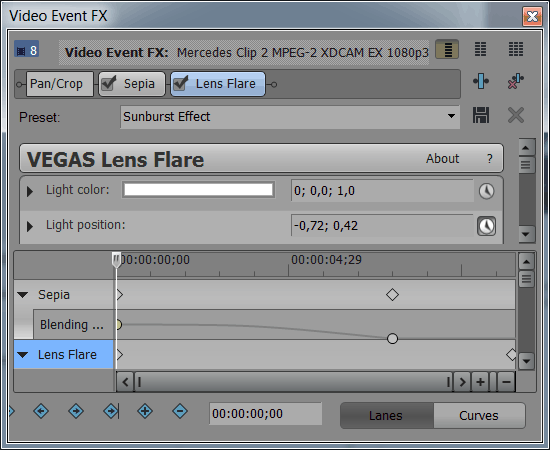This screenshot has height=450, width=550.
Task: Delete the current preset
Action: point(516,115)
